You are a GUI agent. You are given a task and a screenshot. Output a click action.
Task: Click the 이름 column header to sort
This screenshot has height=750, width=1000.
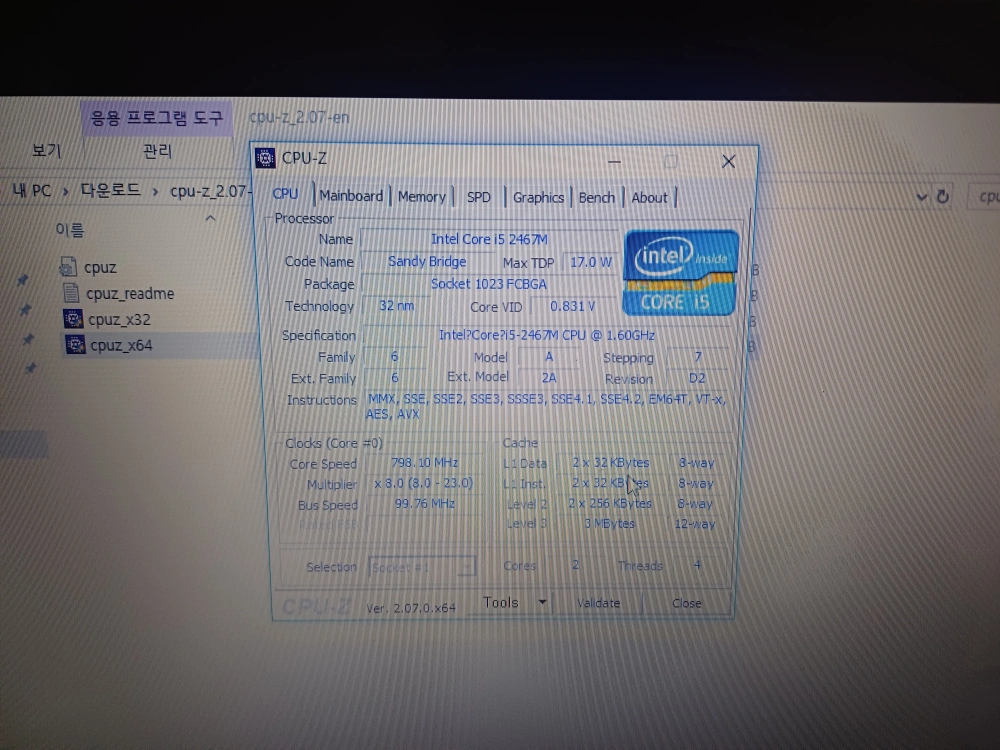pos(70,231)
